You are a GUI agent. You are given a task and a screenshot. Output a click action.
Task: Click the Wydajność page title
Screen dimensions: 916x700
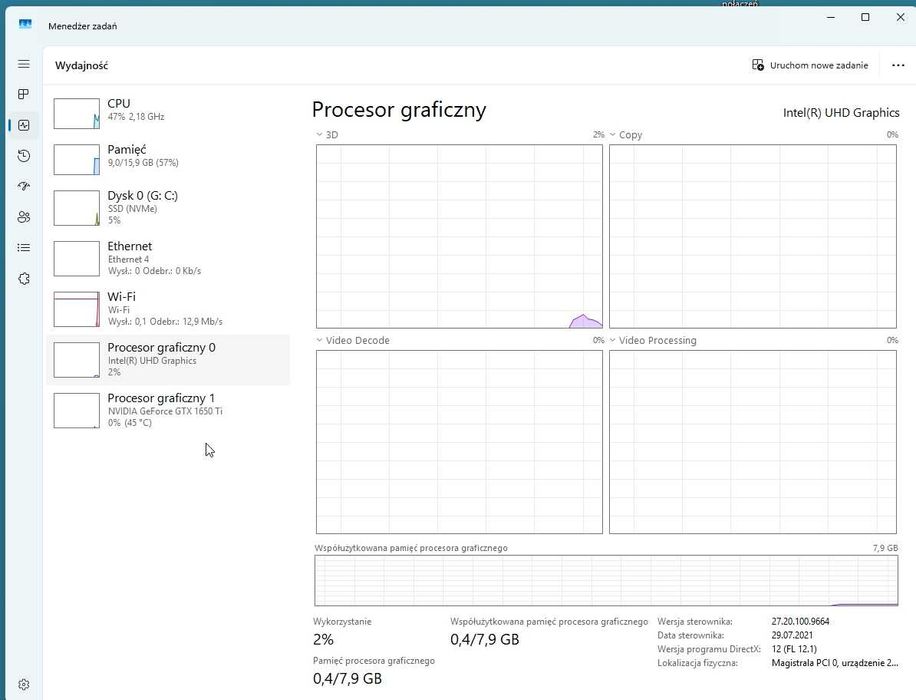click(x=81, y=65)
